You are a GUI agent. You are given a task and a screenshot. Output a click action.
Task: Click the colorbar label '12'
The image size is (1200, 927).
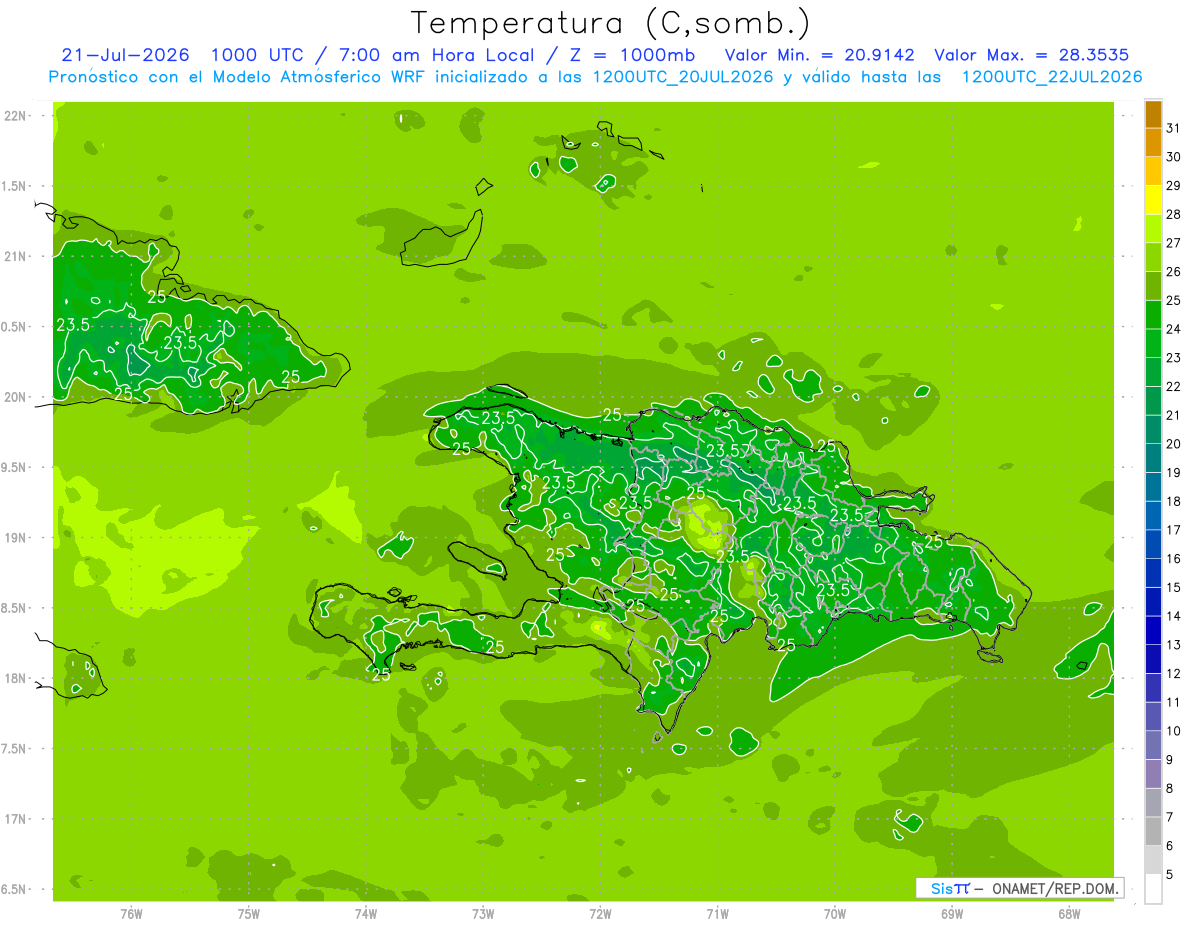[x=1173, y=673]
